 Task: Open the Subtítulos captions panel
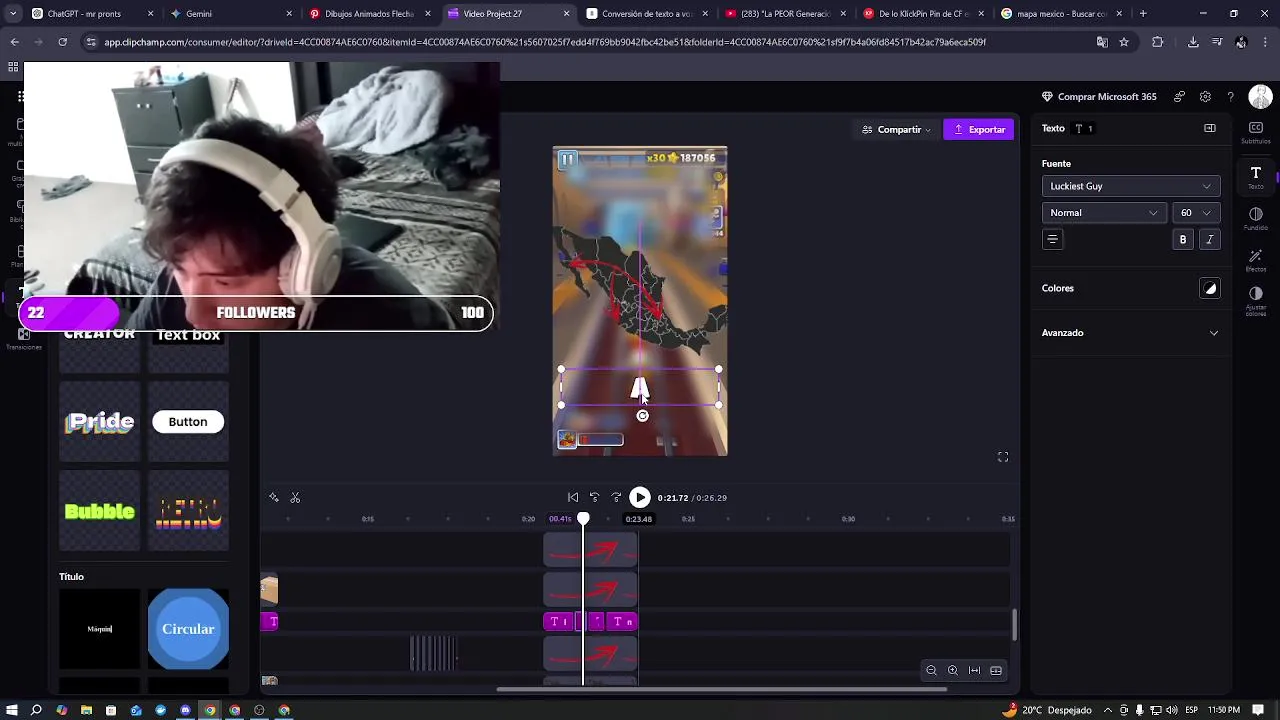pos(1256,132)
